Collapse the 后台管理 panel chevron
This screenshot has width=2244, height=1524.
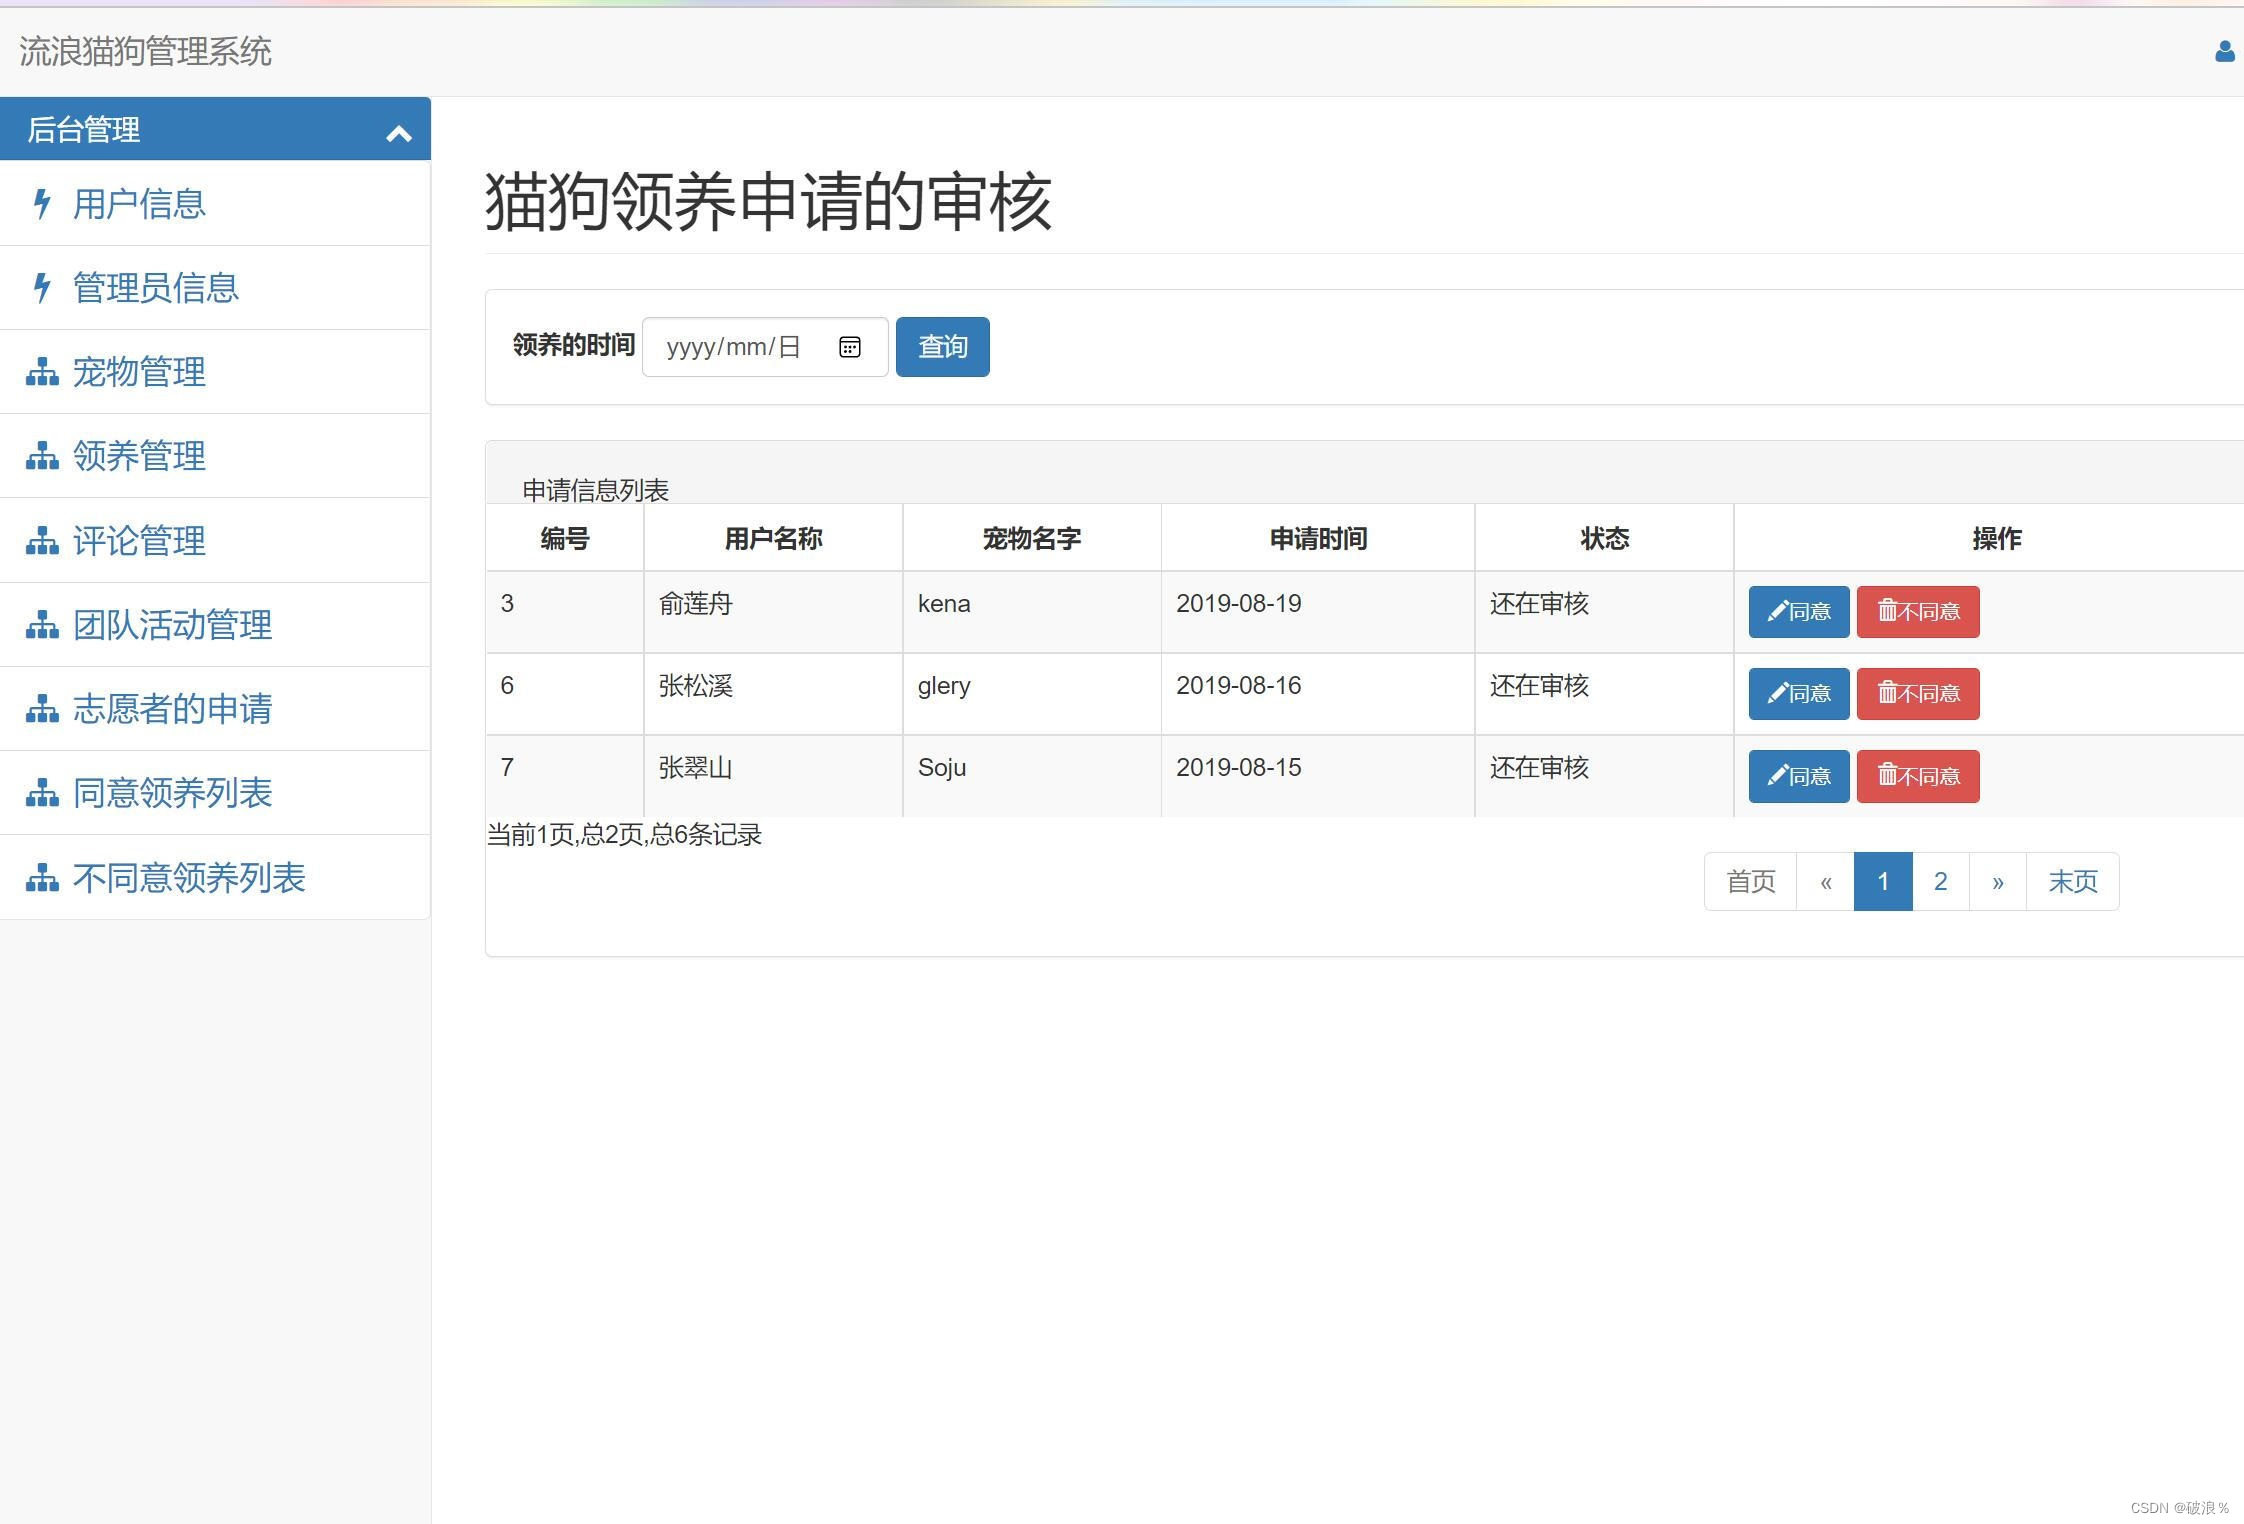[x=399, y=133]
